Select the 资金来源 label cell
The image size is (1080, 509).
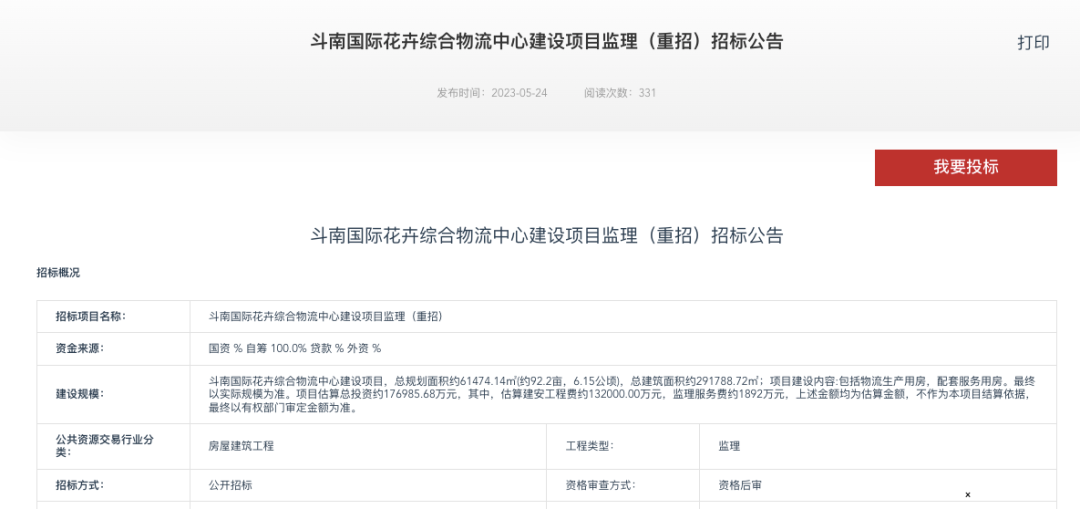point(80,349)
